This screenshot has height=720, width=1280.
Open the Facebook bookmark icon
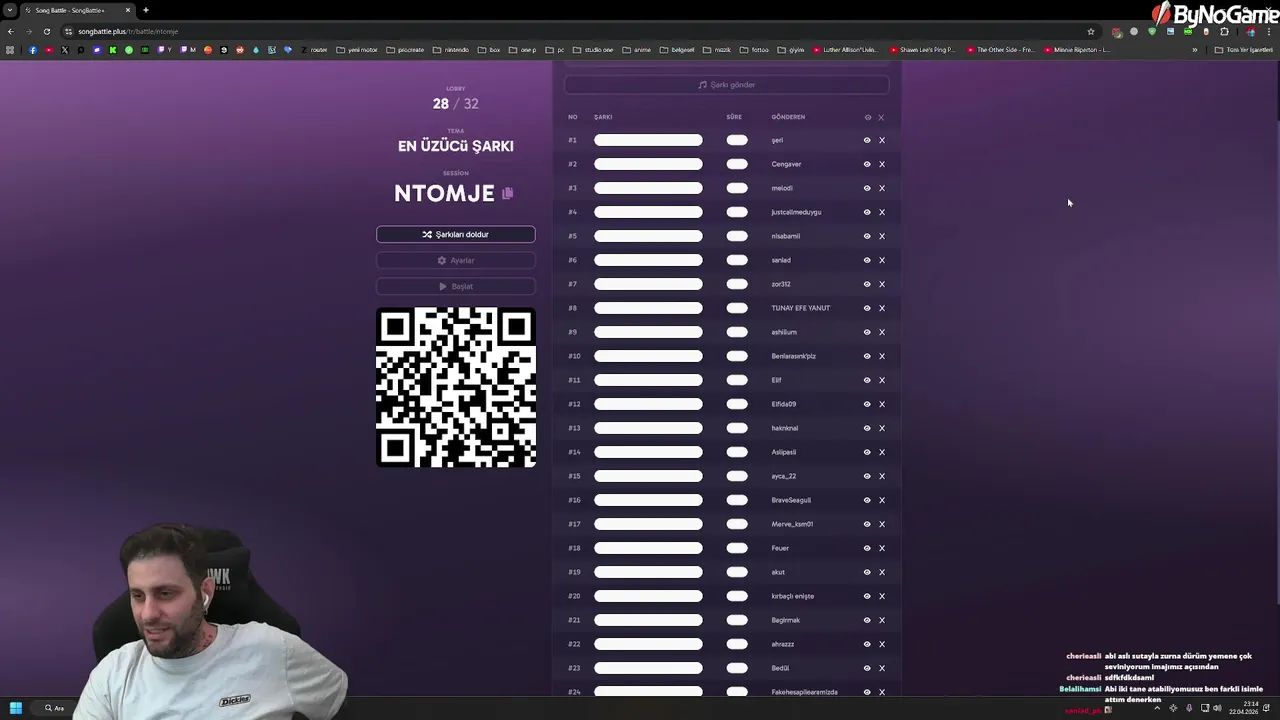33,50
